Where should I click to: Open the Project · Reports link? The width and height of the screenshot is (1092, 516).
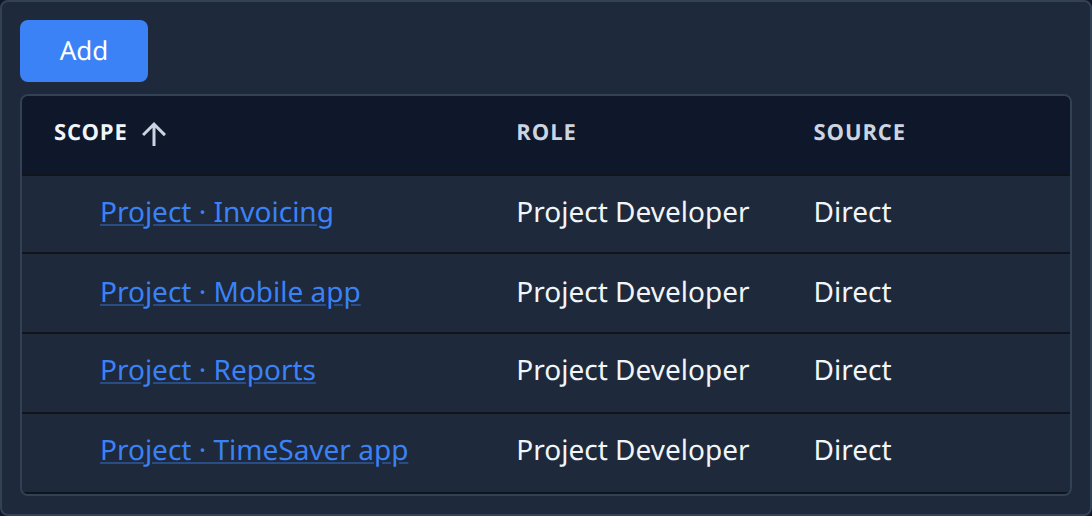tap(208, 371)
